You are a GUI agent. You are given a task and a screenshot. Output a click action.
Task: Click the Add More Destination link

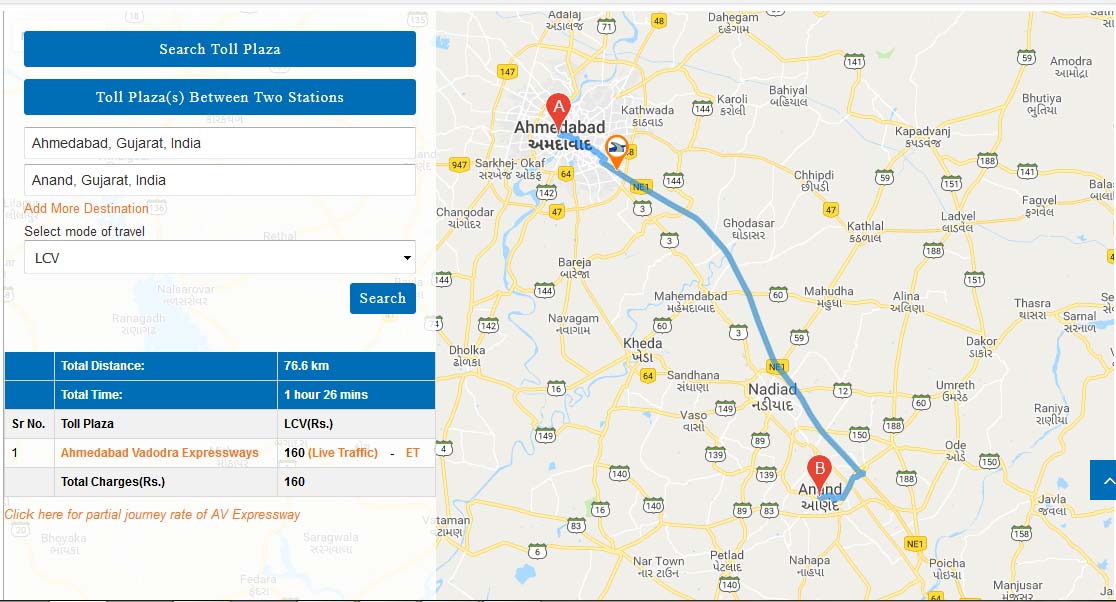[86, 208]
